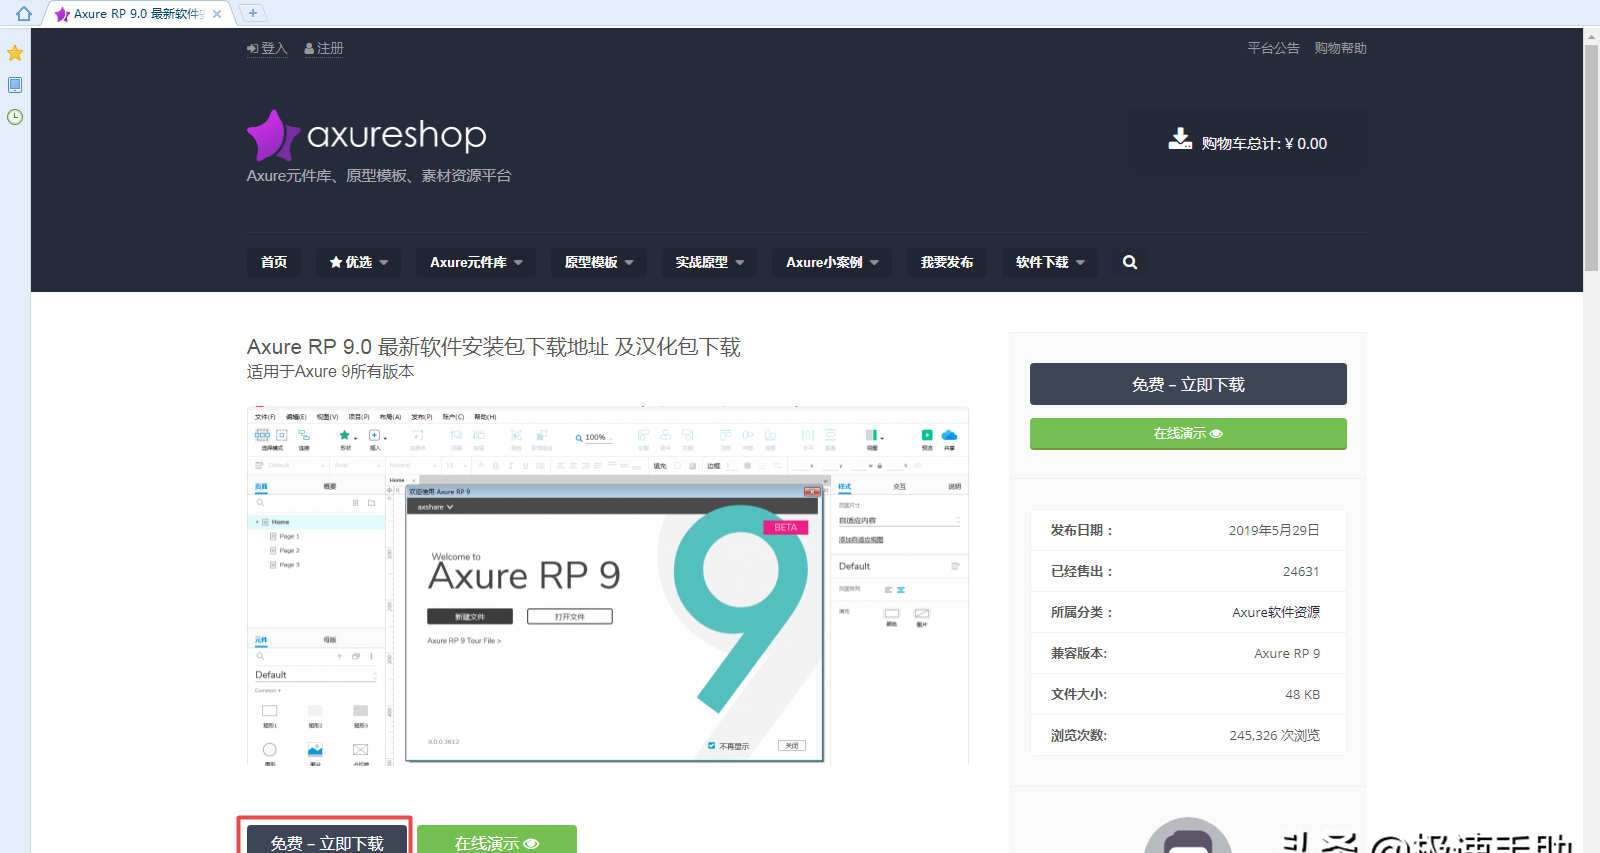The height and width of the screenshot is (853, 1600).
Task: Open a new browser tab
Action: [x=253, y=13]
